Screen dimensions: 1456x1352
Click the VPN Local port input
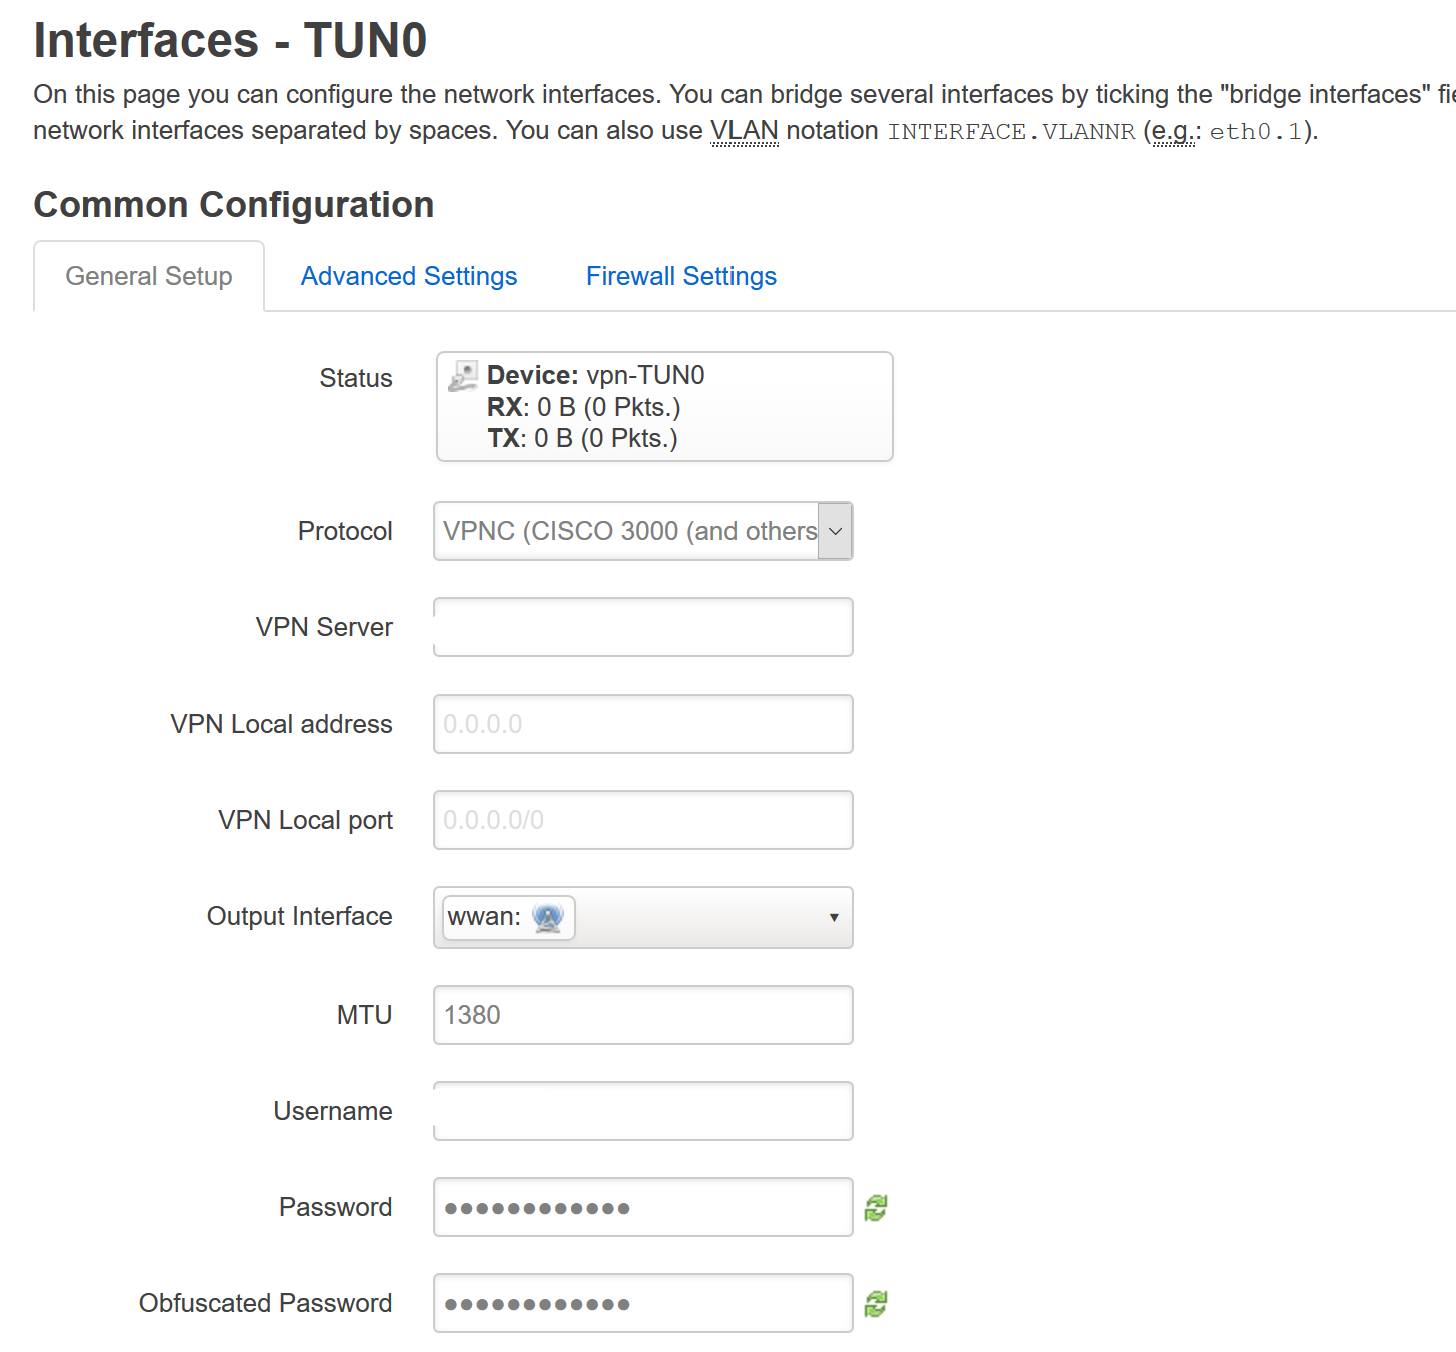pyautogui.click(x=643, y=820)
